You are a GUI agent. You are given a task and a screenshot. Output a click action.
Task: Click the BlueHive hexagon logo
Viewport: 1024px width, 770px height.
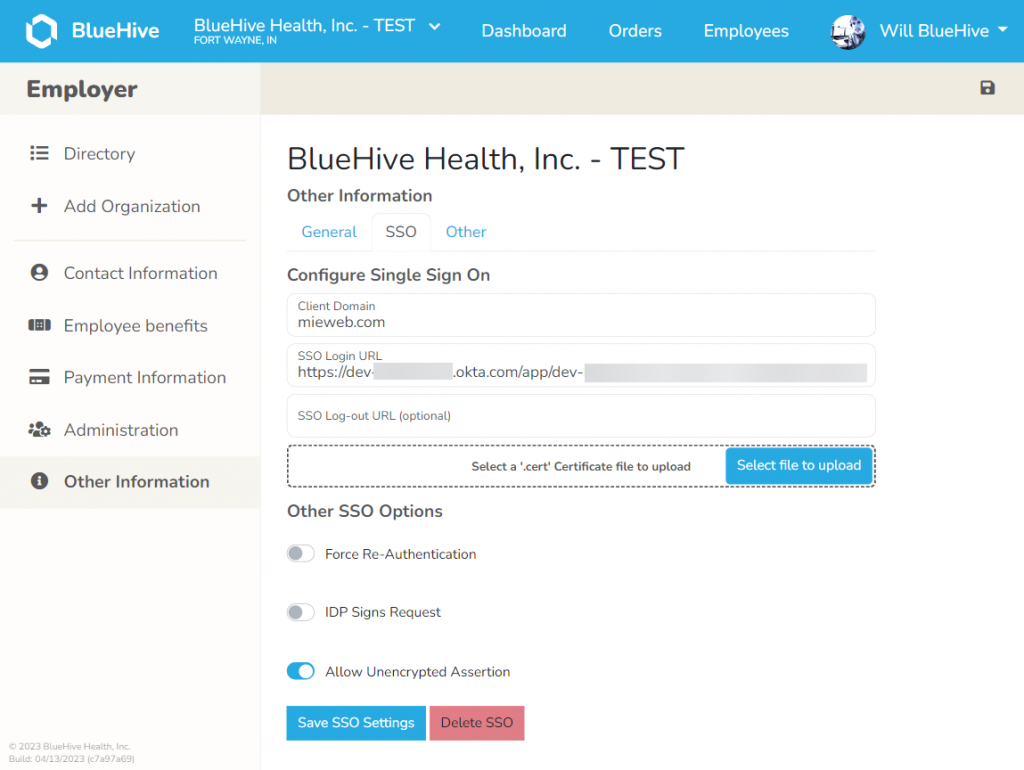point(40,30)
